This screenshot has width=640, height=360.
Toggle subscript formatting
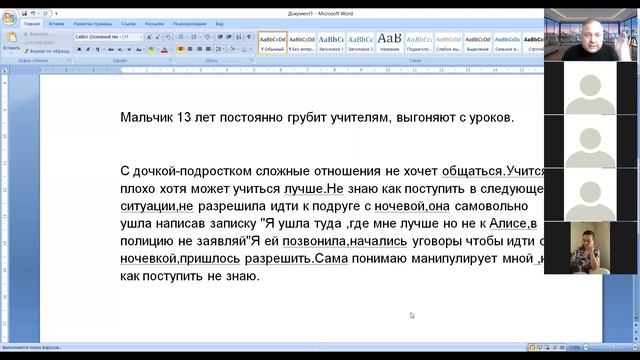(120, 49)
